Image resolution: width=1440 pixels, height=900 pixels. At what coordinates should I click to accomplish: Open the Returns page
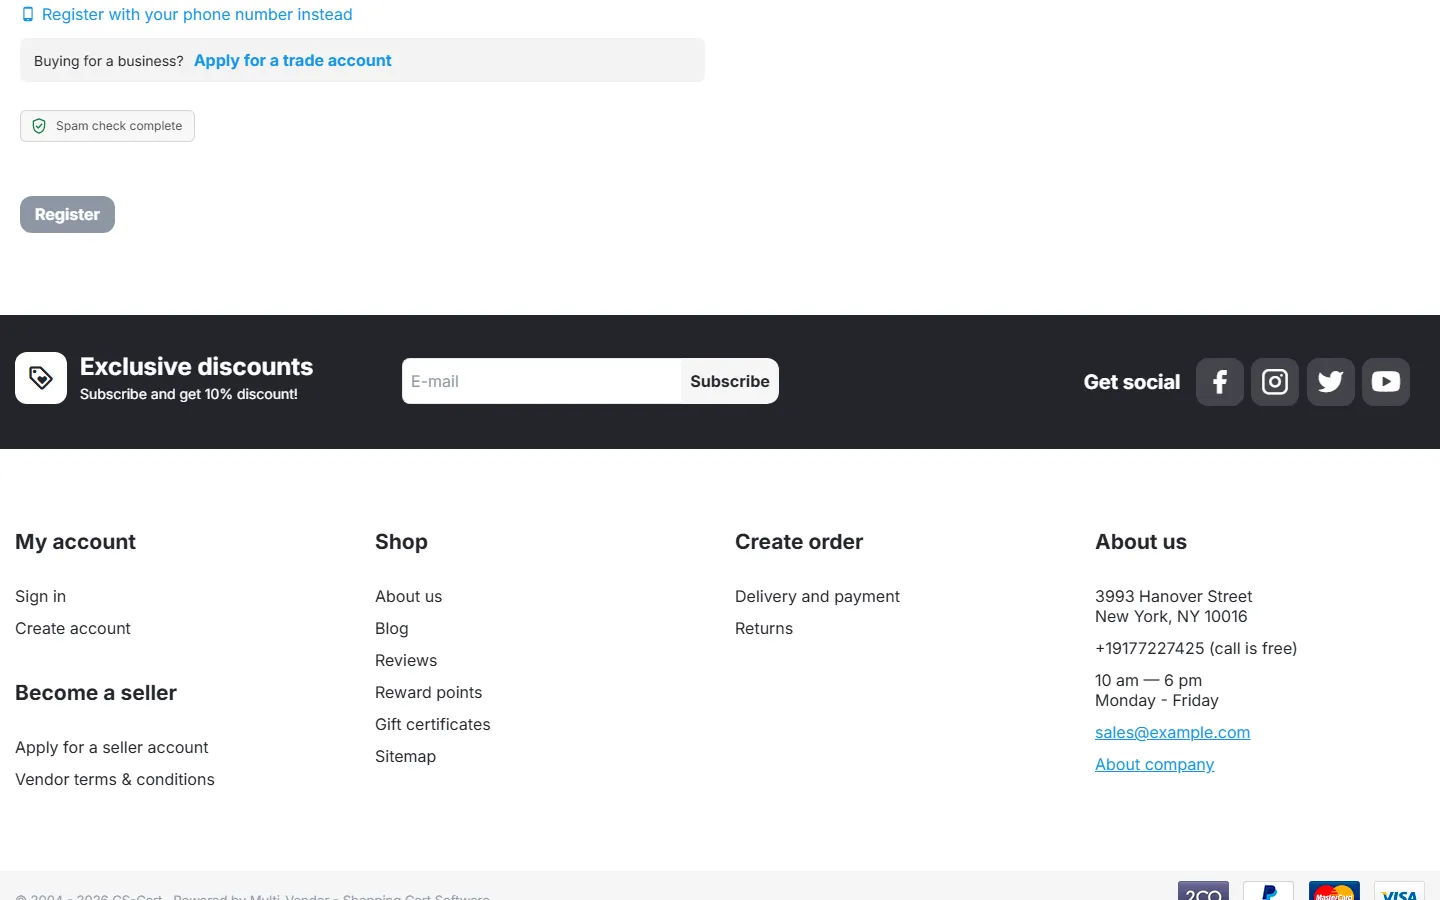click(764, 629)
